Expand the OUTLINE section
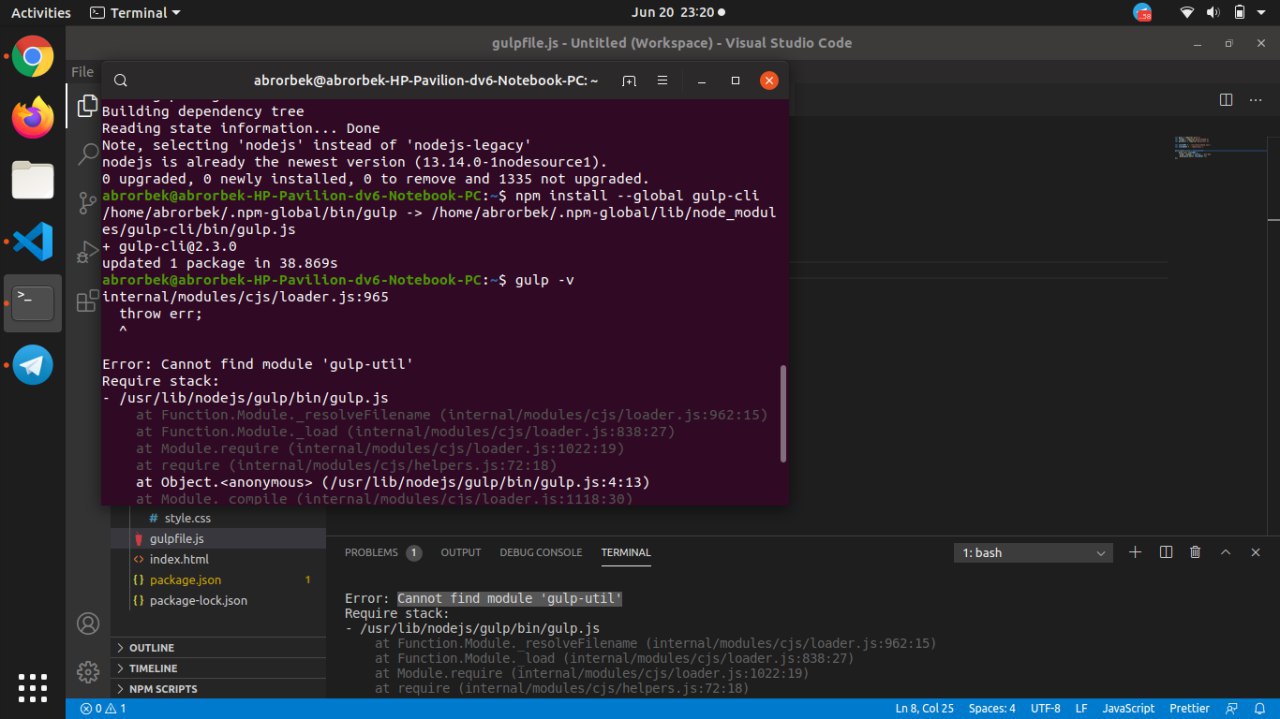The width and height of the screenshot is (1280, 719). (218, 648)
